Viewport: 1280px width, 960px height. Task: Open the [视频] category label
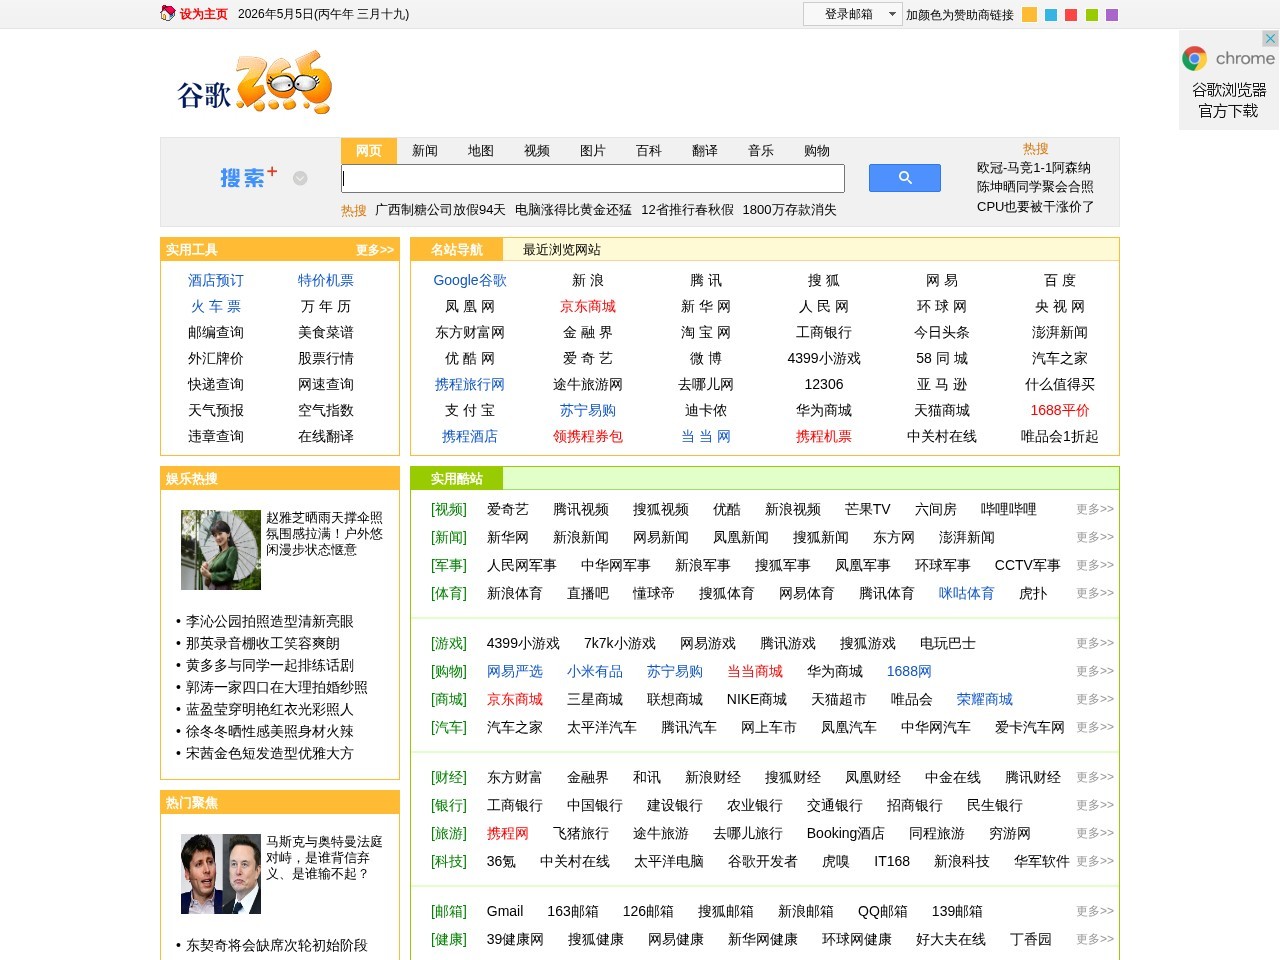pos(449,509)
